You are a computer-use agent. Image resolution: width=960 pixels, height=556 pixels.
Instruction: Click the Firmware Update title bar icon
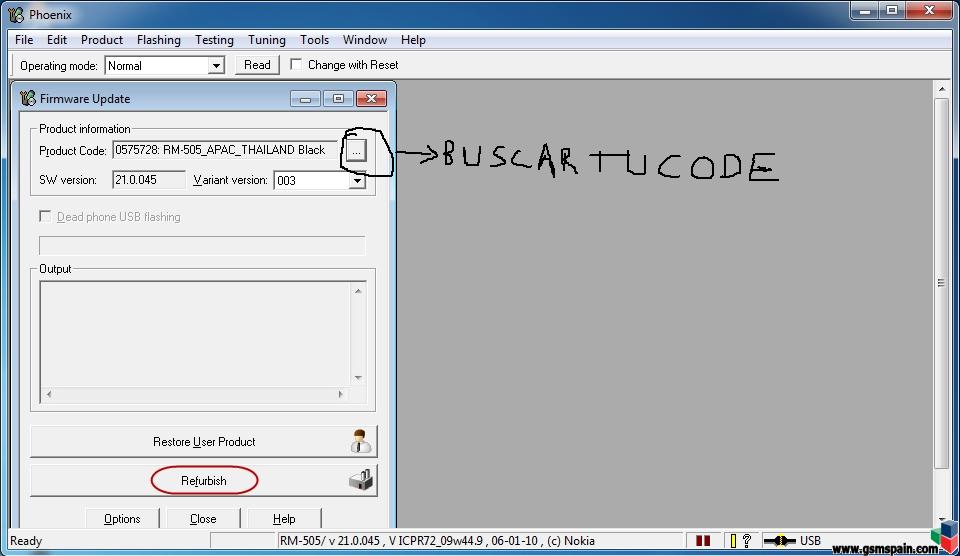coord(28,98)
